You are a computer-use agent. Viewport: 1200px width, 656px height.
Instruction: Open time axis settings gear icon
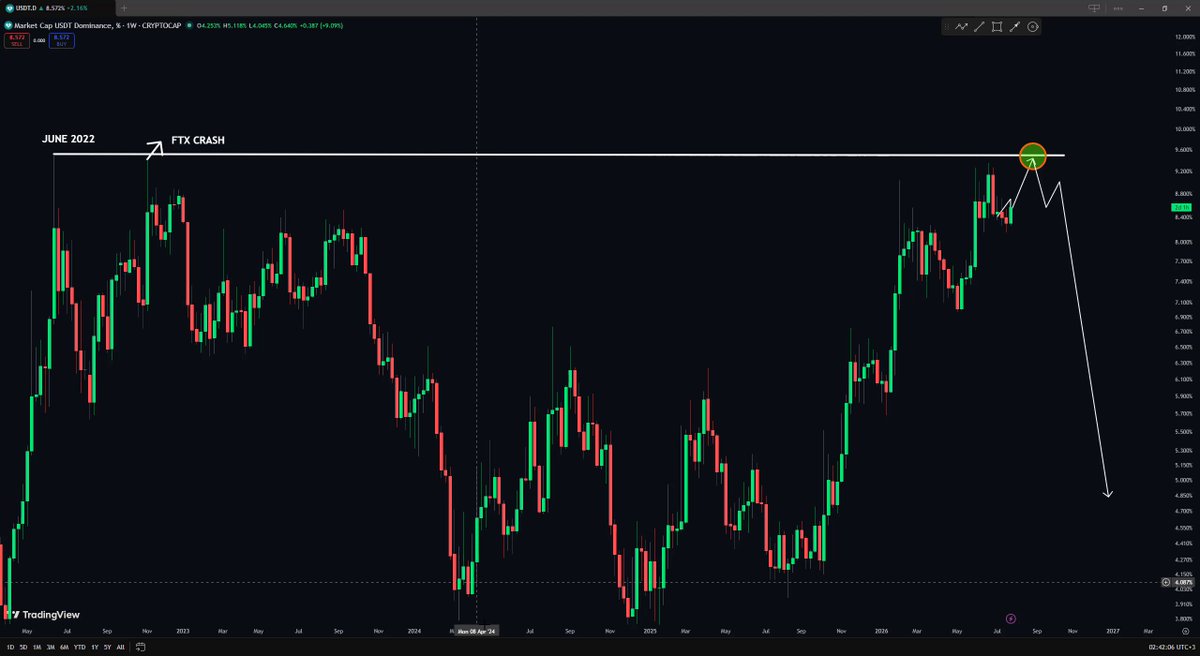pyautogui.click(x=1188, y=632)
